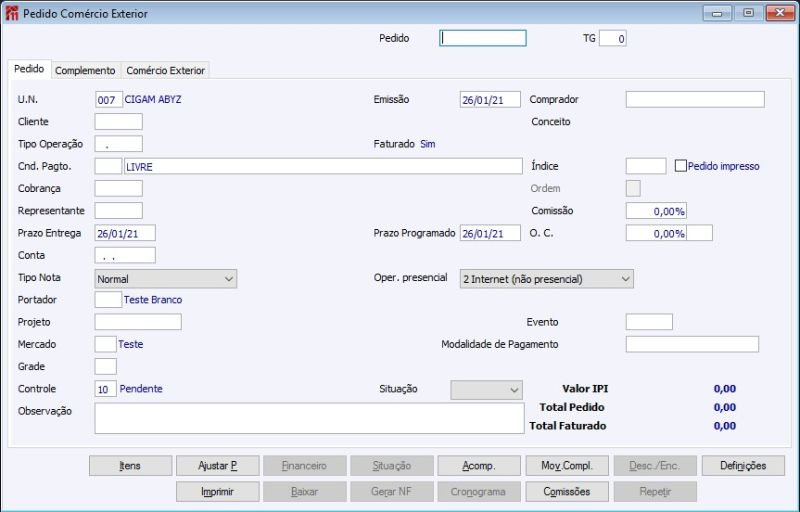Click the Faturado Sim value
Screen dimensions: 800x512
[428, 144]
